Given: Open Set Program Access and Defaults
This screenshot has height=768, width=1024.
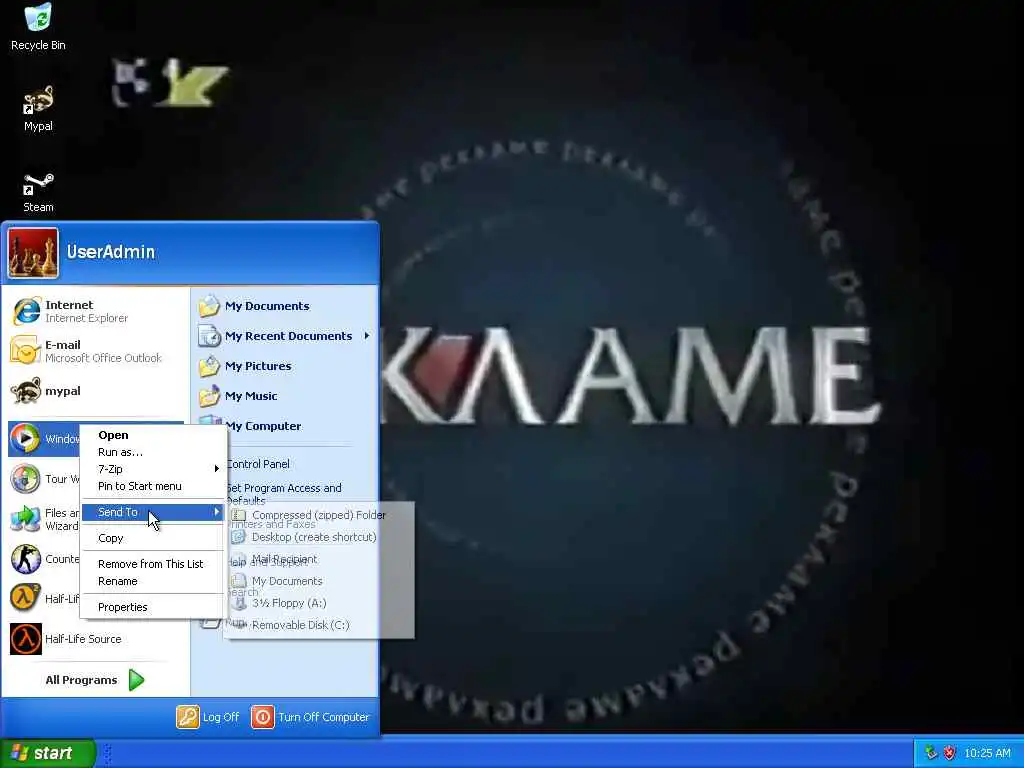Looking at the screenshot, I should tap(284, 494).
